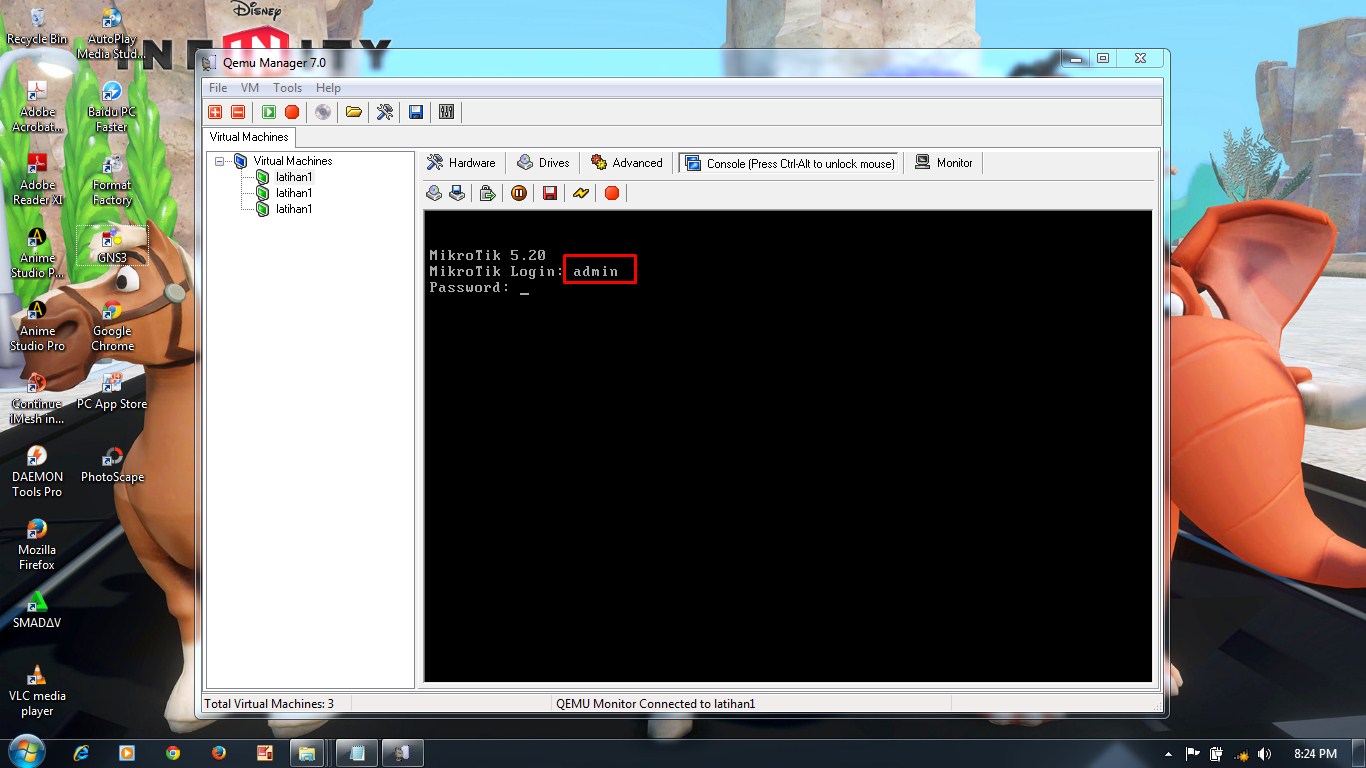The width and height of the screenshot is (1366, 768).
Task: Click the MikroTik 5.20 console text
Action: click(x=487, y=256)
